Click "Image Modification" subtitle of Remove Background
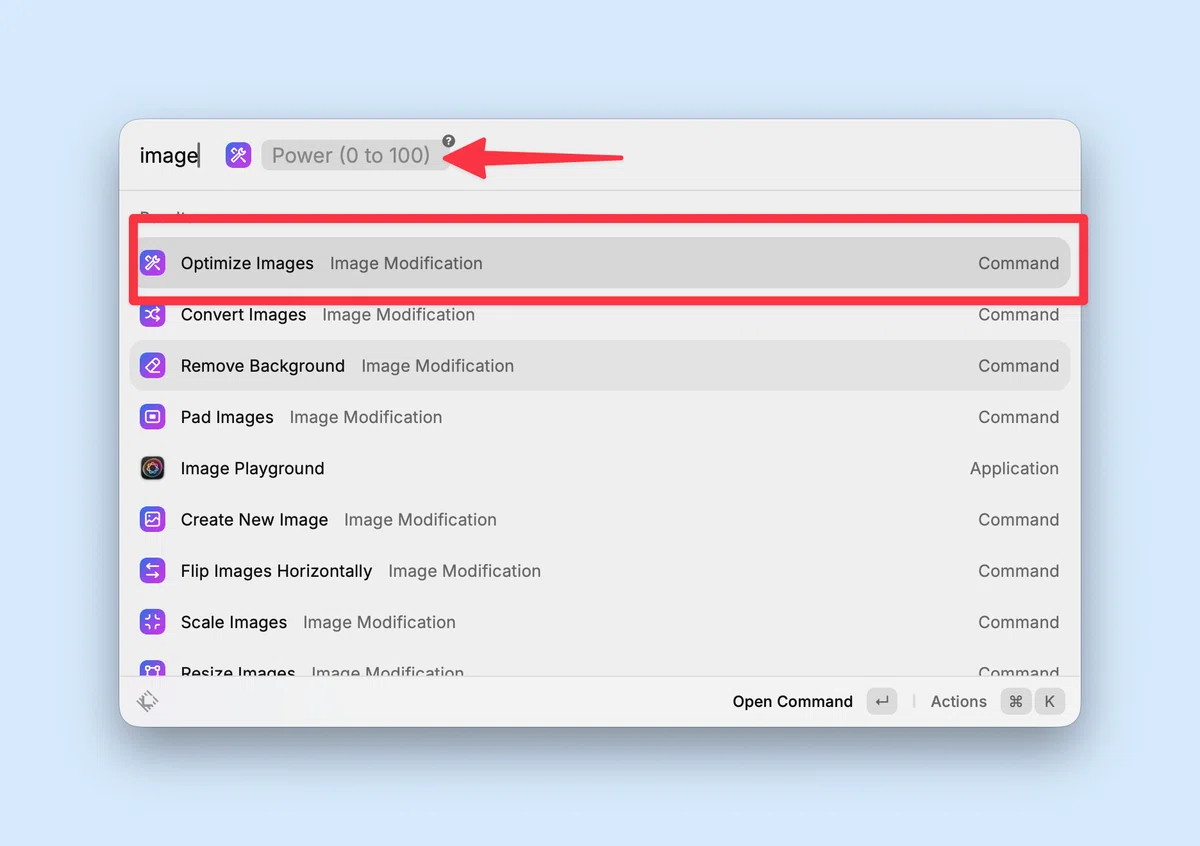 437,366
